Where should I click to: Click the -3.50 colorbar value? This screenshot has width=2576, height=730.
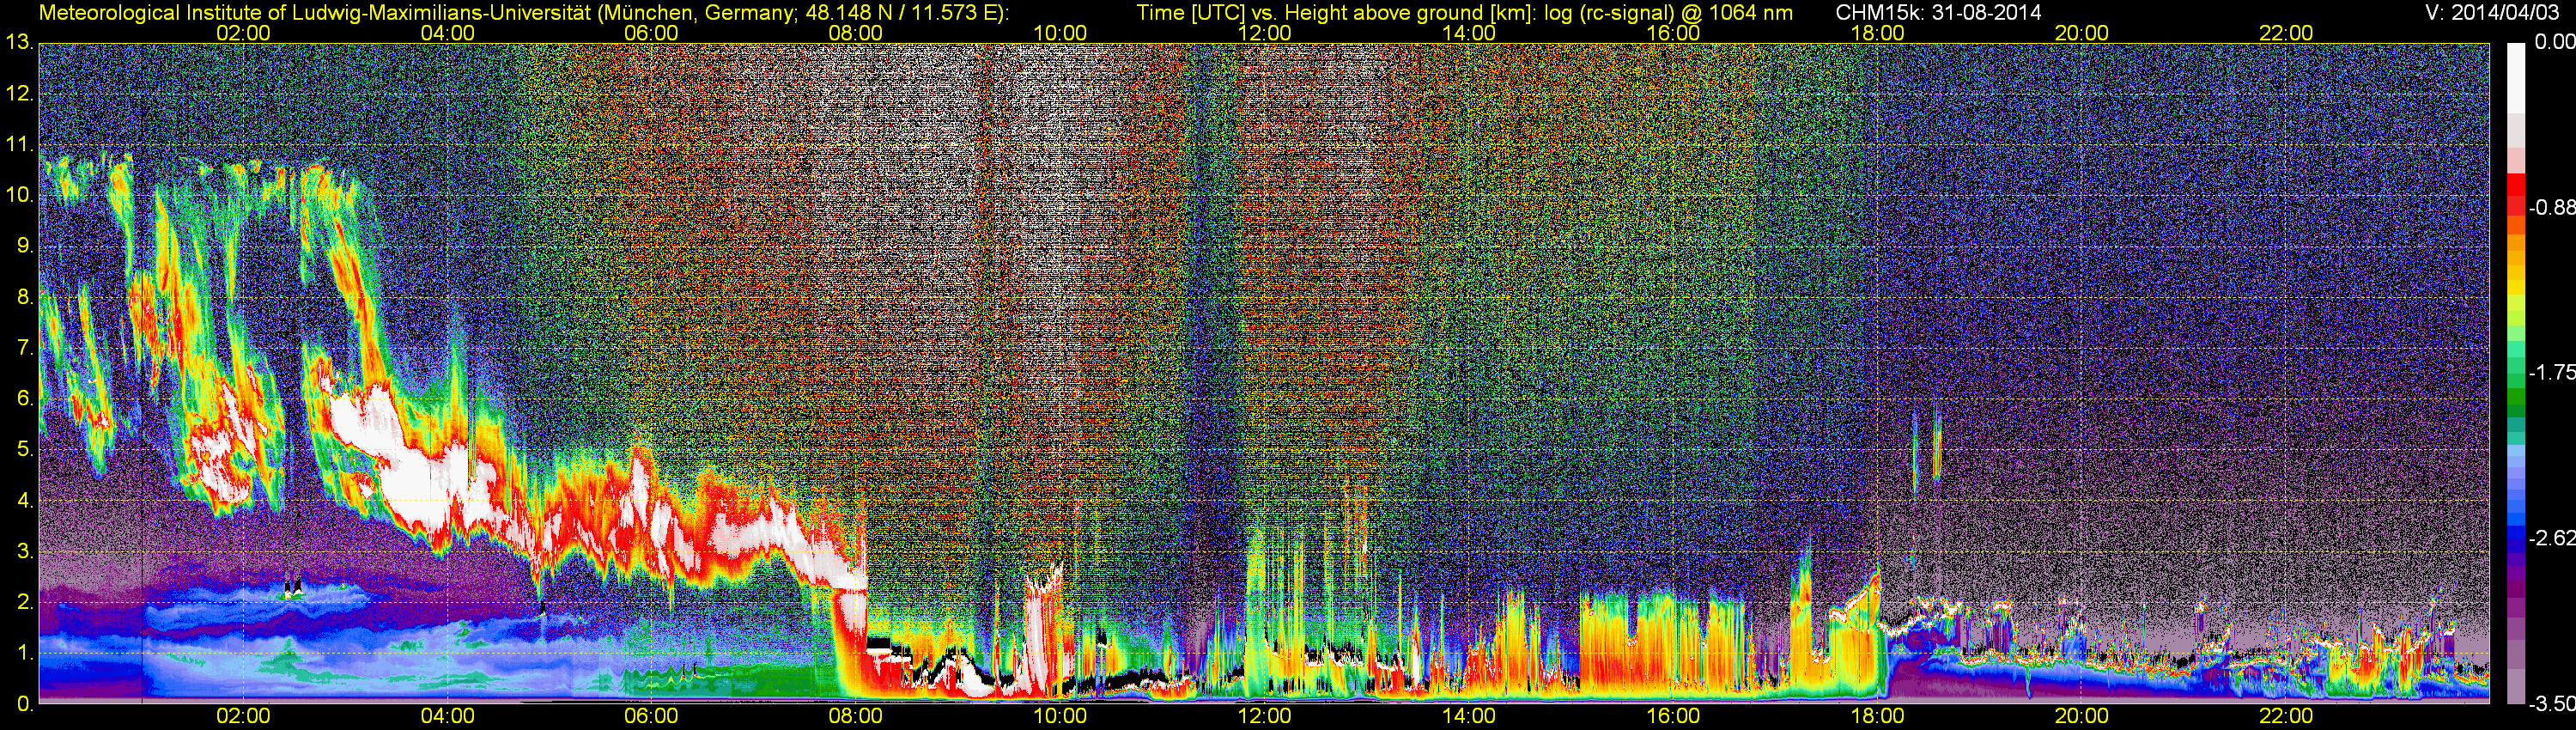pos(2551,703)
